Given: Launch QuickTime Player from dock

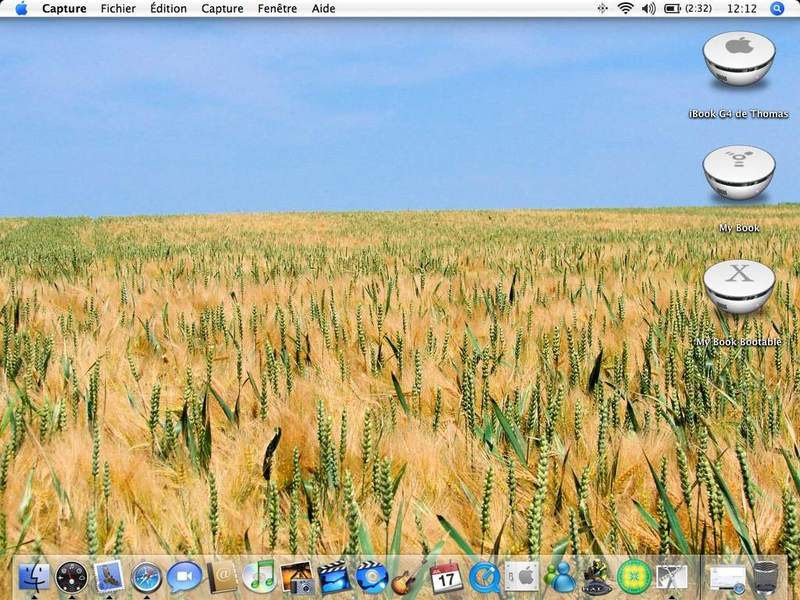Looking at the screenshot, I should pyautogui.click(x=484, y=578).
